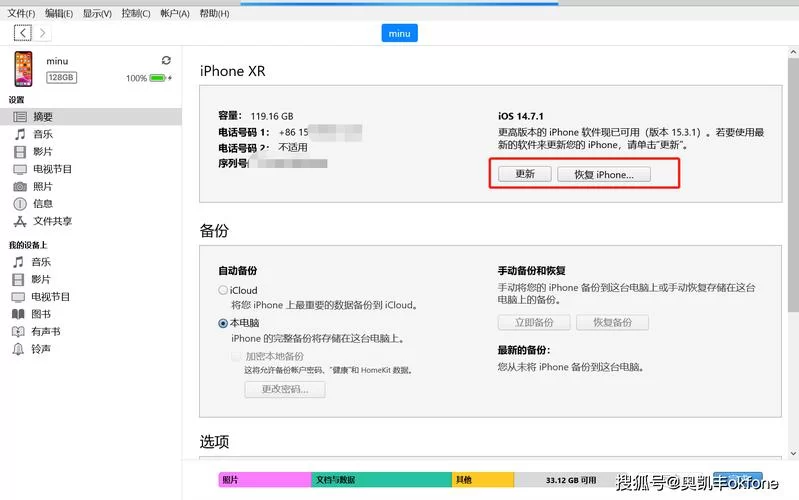
Task: Click the green 文档与数据 storage segment
Action: [382, 480]
